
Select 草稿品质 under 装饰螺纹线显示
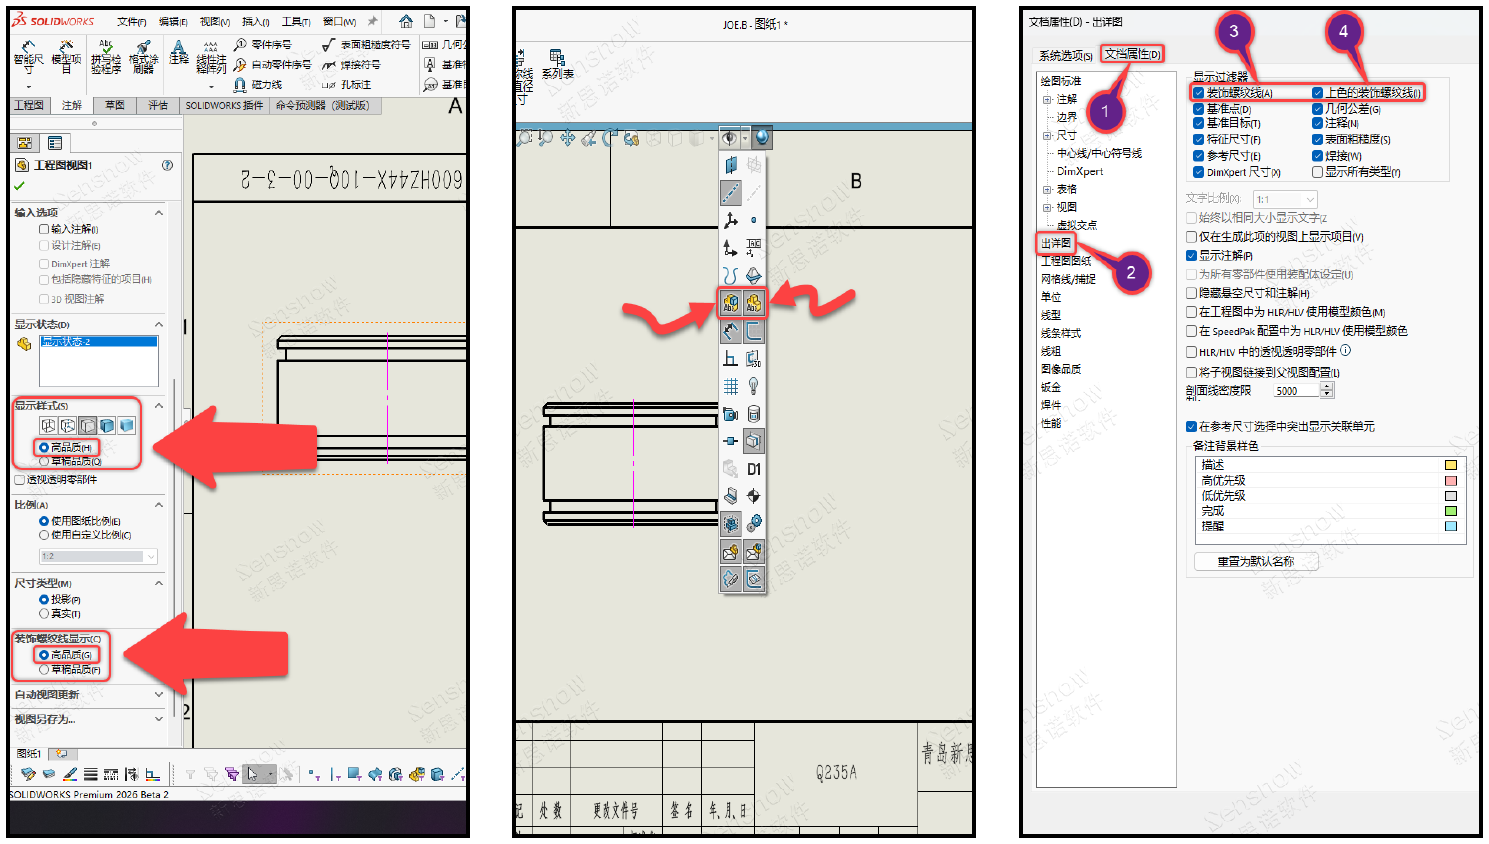point(44,670)
